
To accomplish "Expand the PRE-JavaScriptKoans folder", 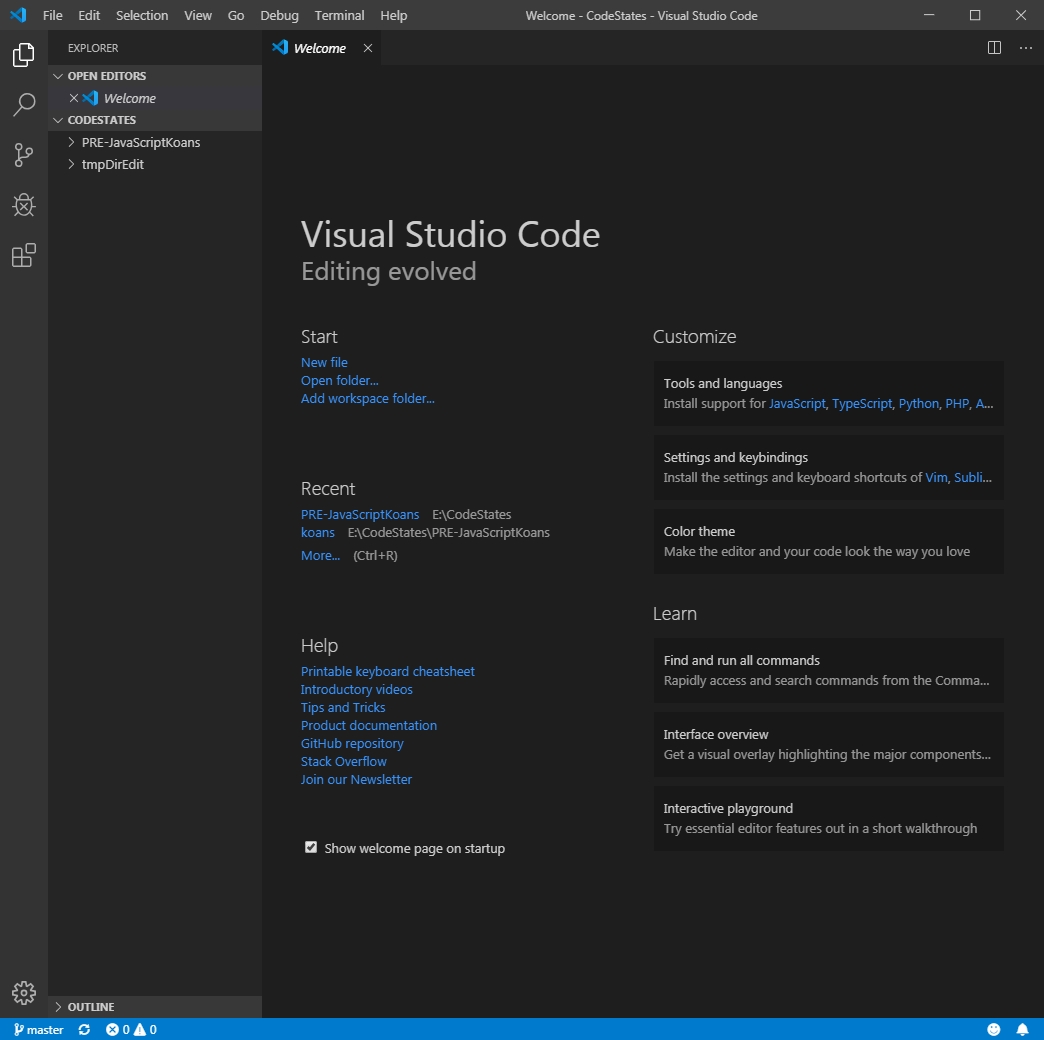I will click(155, 142).
